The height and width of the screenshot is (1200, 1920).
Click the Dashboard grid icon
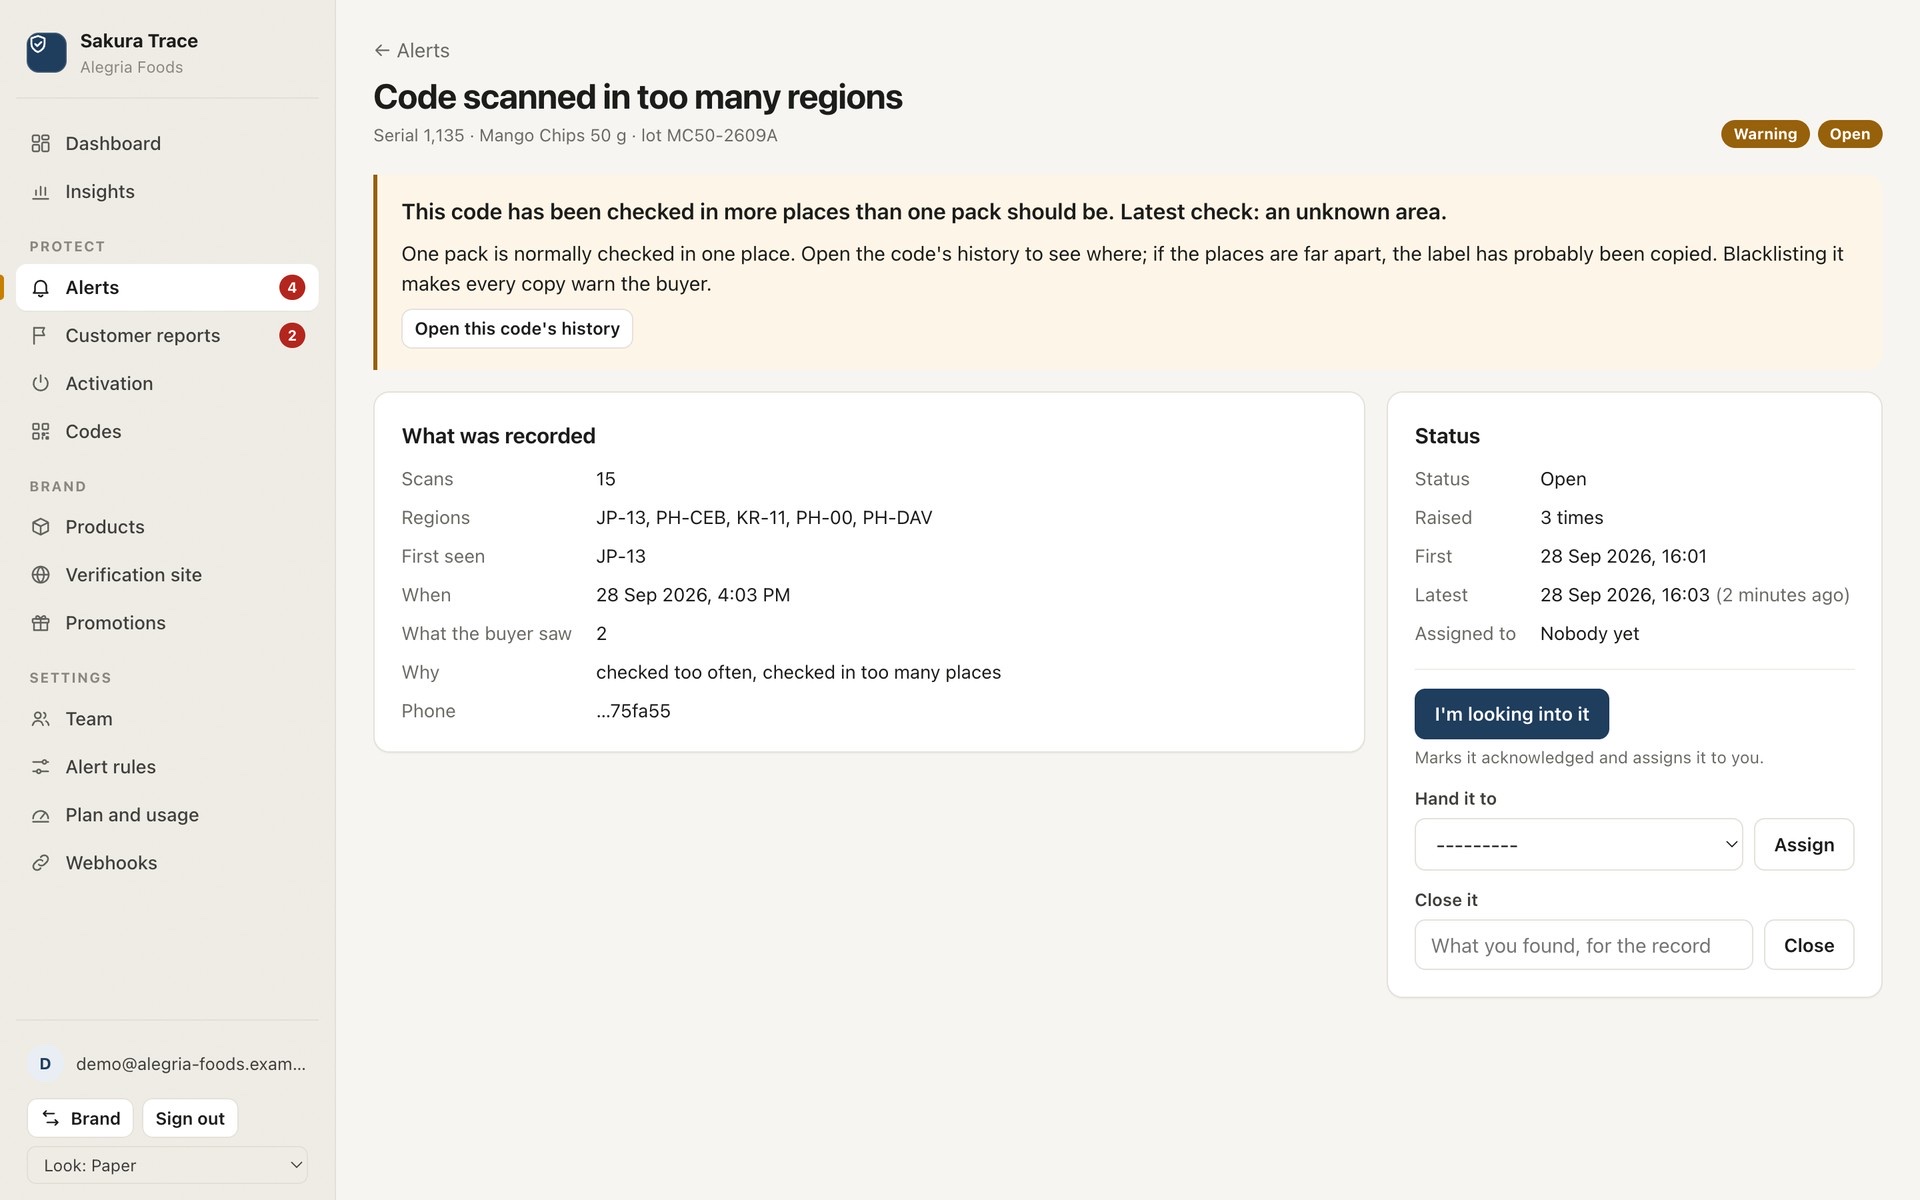[x=40, y=143]
